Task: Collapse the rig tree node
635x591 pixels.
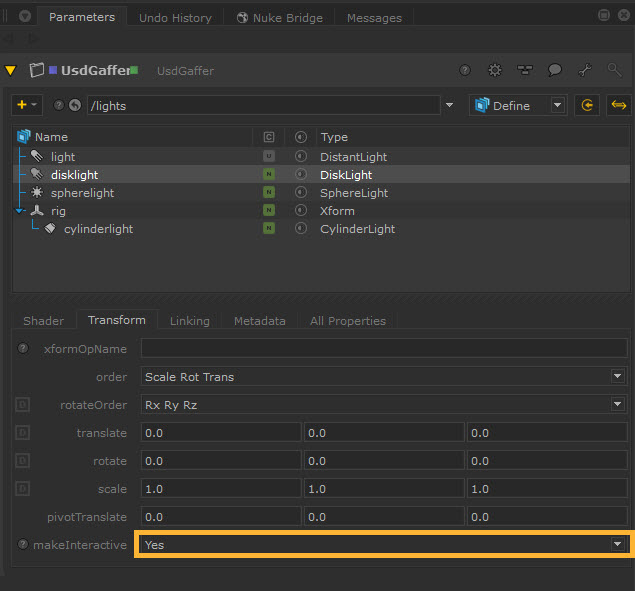Action: point(21,211)
